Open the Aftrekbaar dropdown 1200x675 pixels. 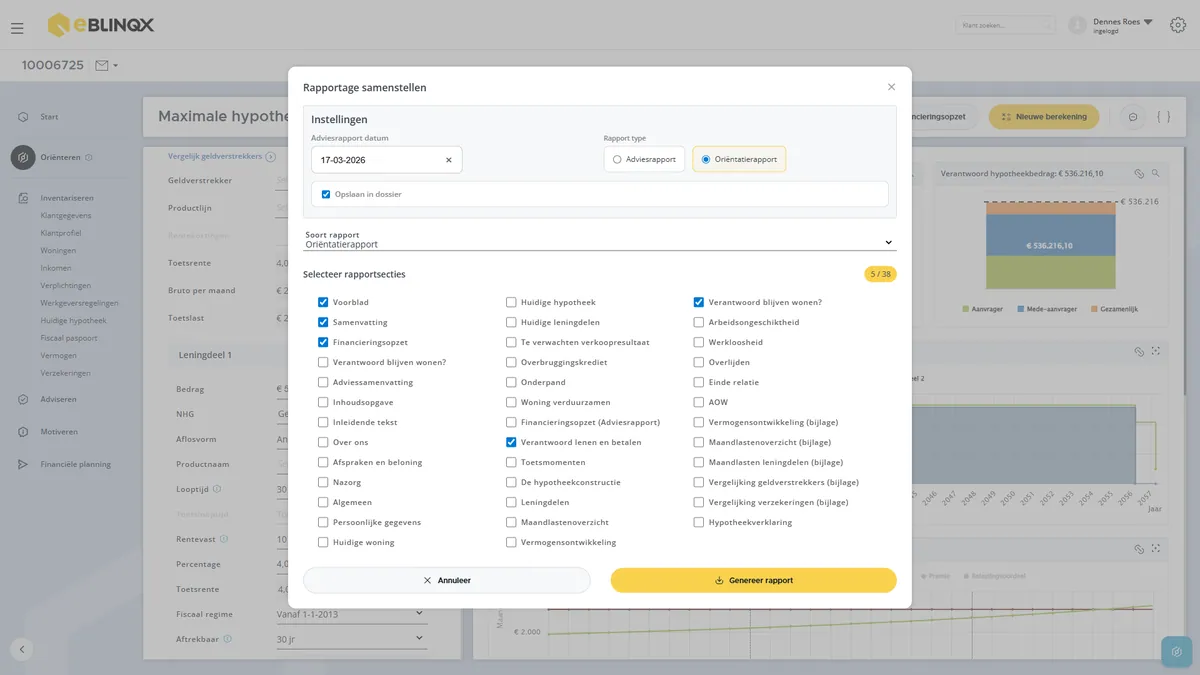click(x=351, y=638)
